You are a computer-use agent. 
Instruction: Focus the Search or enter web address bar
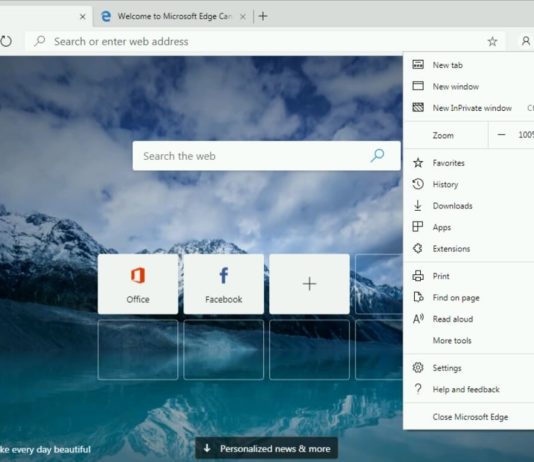(266, 42)
